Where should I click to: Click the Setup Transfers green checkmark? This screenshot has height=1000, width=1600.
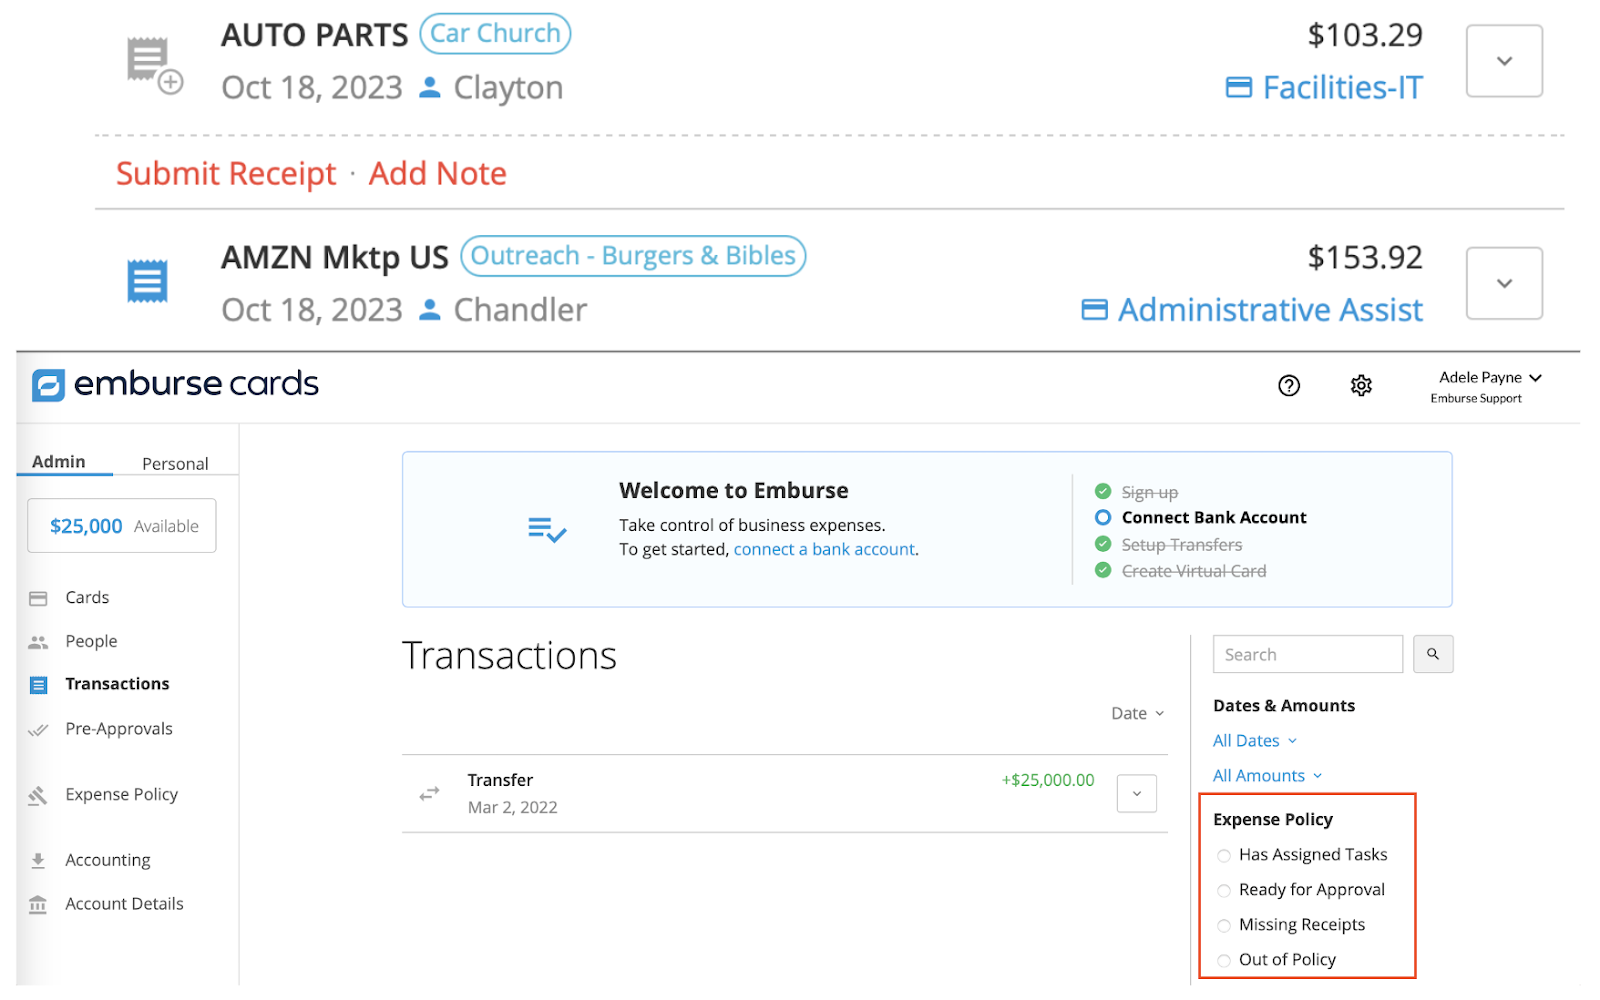pyautogui.click(x=1103, y=544)
